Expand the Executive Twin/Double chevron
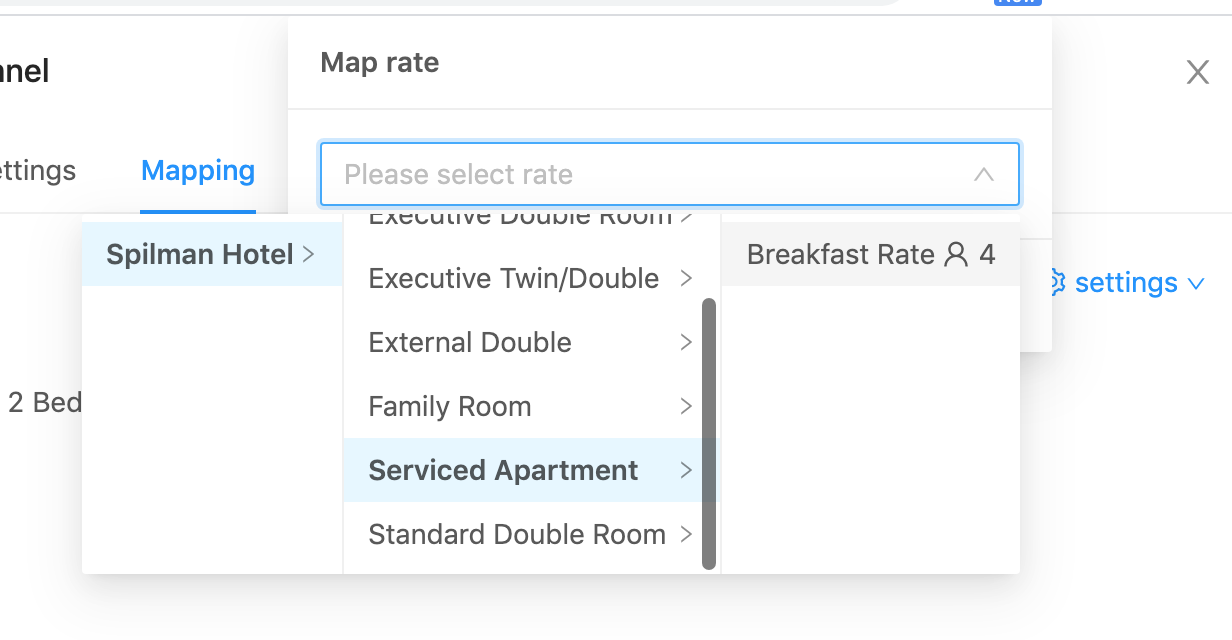1232x640 pixels. click(x=686, y=278)
